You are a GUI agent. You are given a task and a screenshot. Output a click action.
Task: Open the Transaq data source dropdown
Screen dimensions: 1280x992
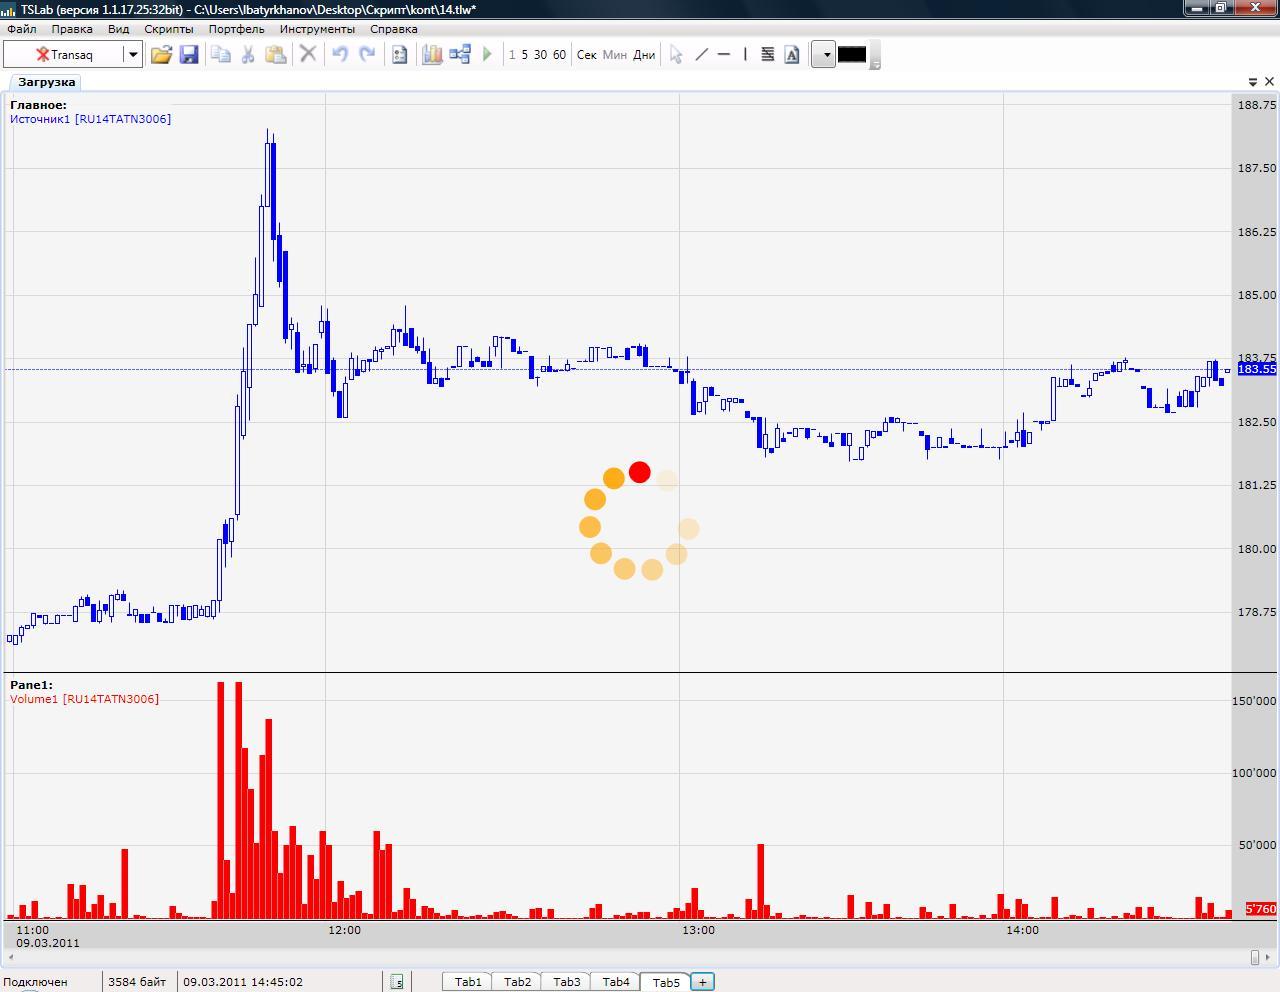[x=132, y=55]
